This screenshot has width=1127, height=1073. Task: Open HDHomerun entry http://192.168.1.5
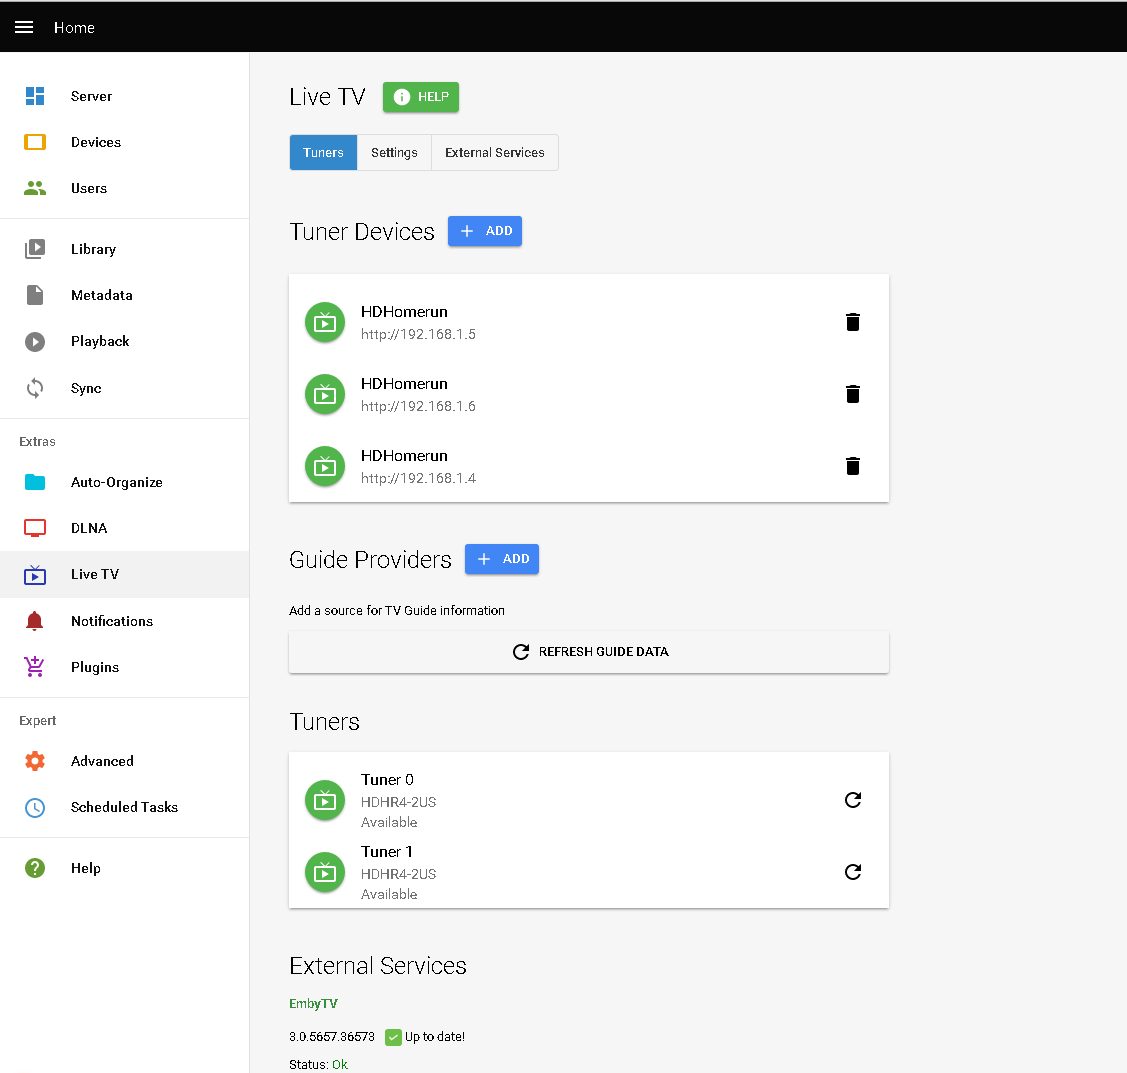click(418, 322)
